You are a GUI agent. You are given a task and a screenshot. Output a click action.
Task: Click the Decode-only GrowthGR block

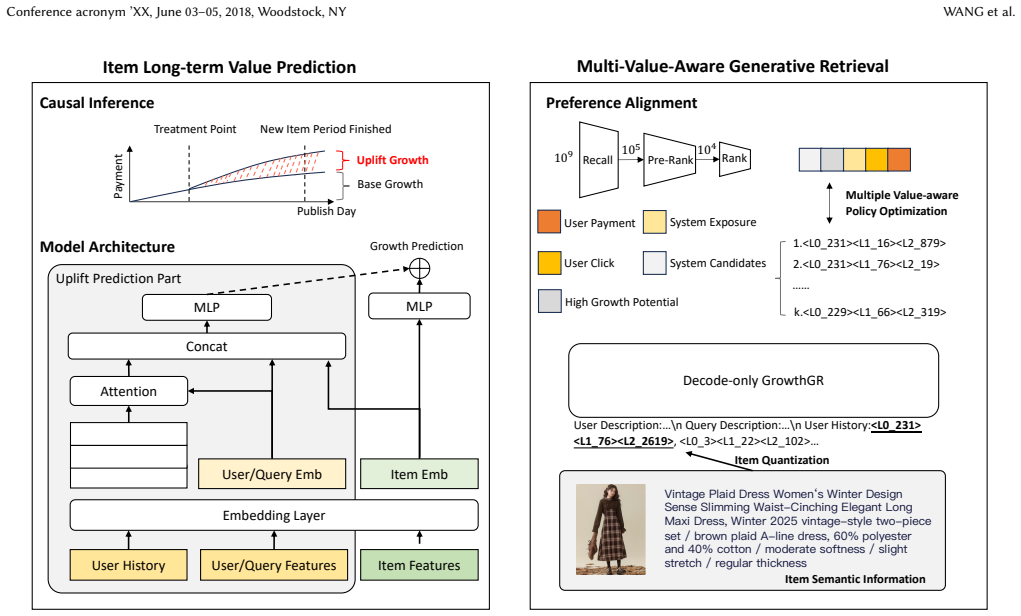coord(753,380)
